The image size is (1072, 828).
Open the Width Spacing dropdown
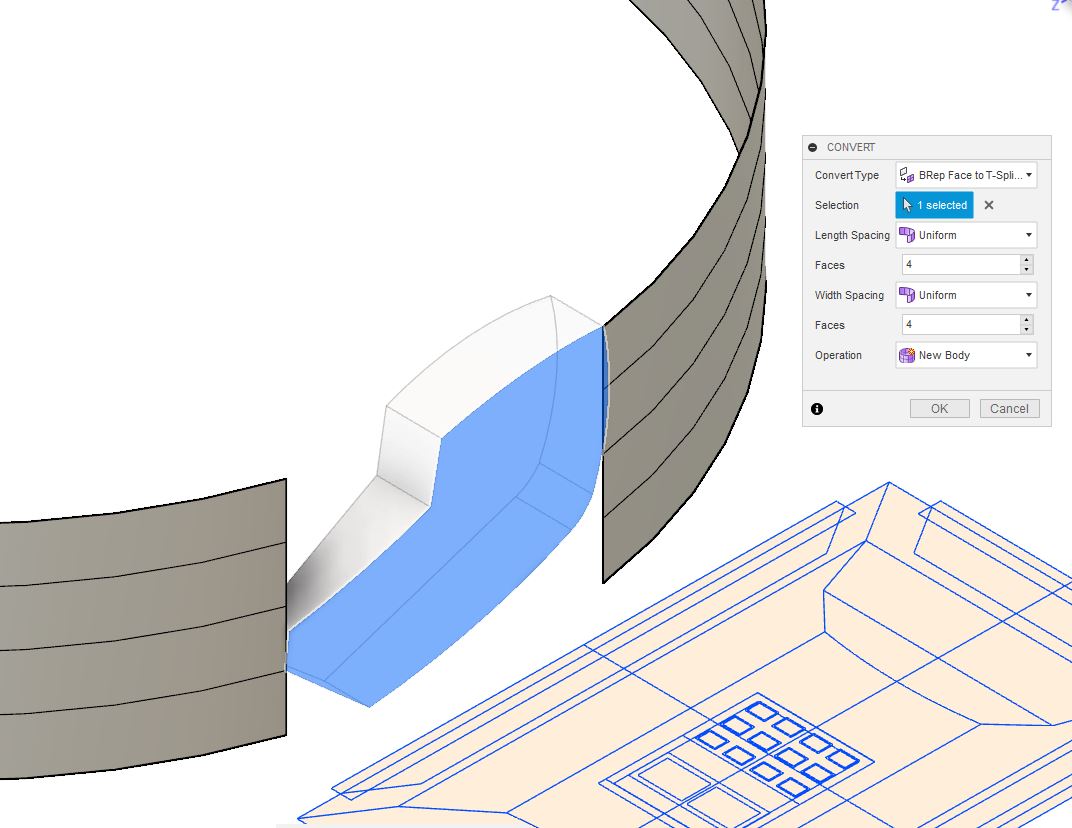coord(1027,295)
